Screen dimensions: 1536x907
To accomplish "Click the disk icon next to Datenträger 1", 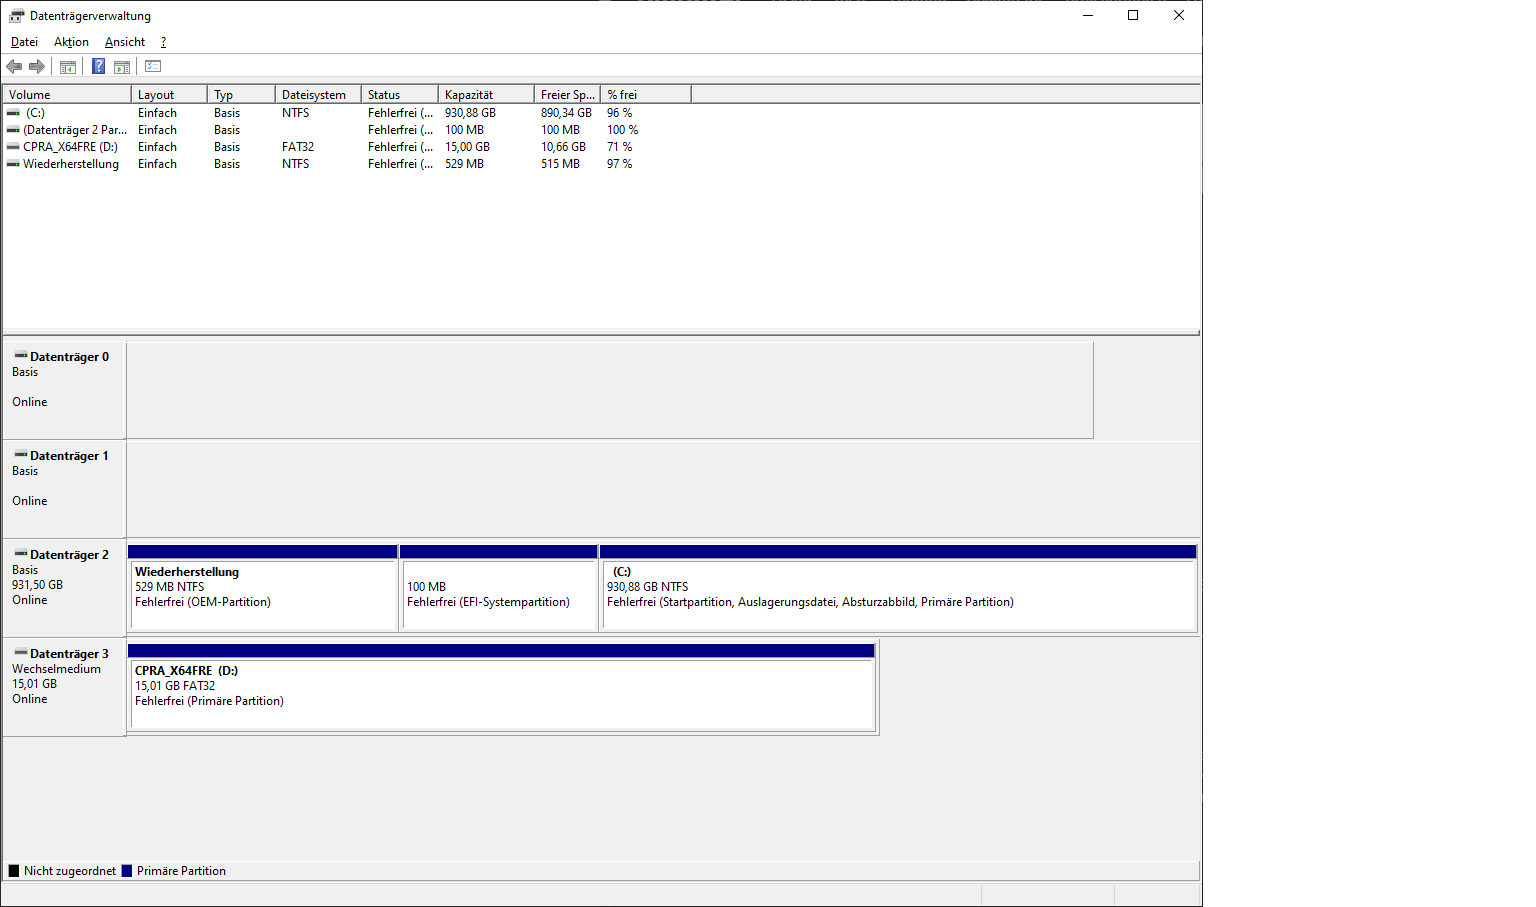I will [21, 455].
